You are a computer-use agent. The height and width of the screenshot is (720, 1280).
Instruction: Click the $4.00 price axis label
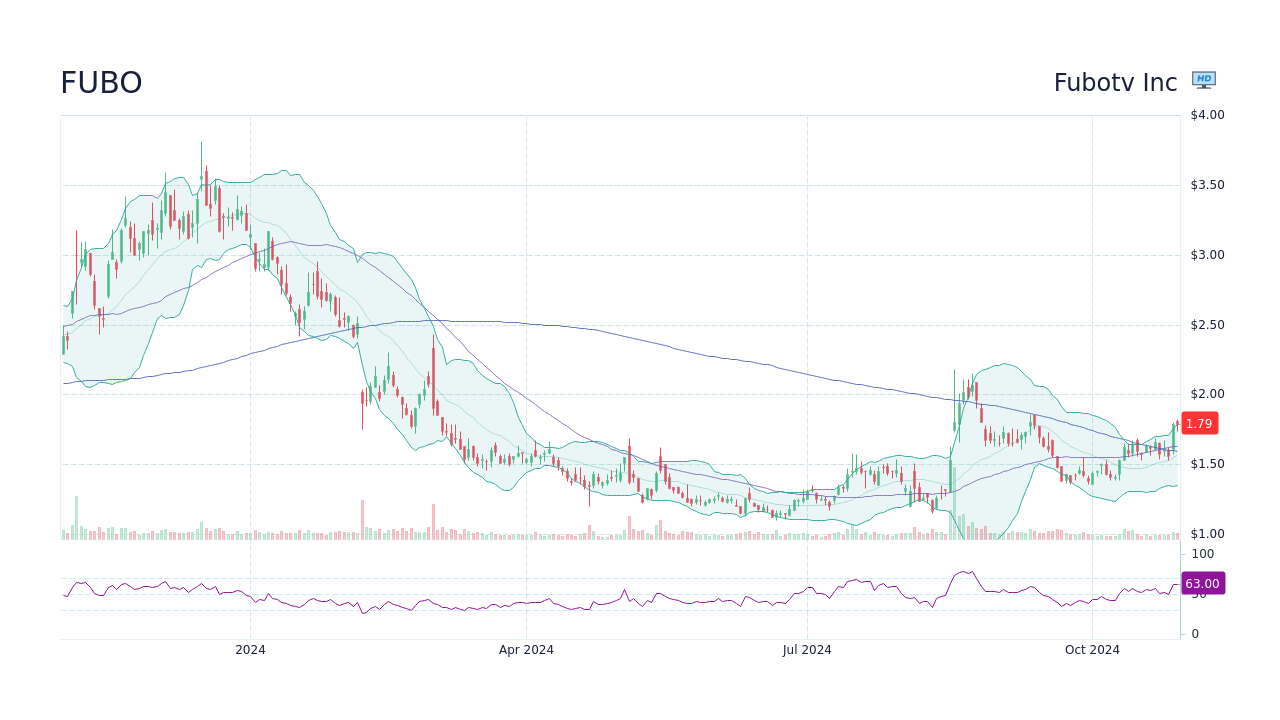point(1207,115)
